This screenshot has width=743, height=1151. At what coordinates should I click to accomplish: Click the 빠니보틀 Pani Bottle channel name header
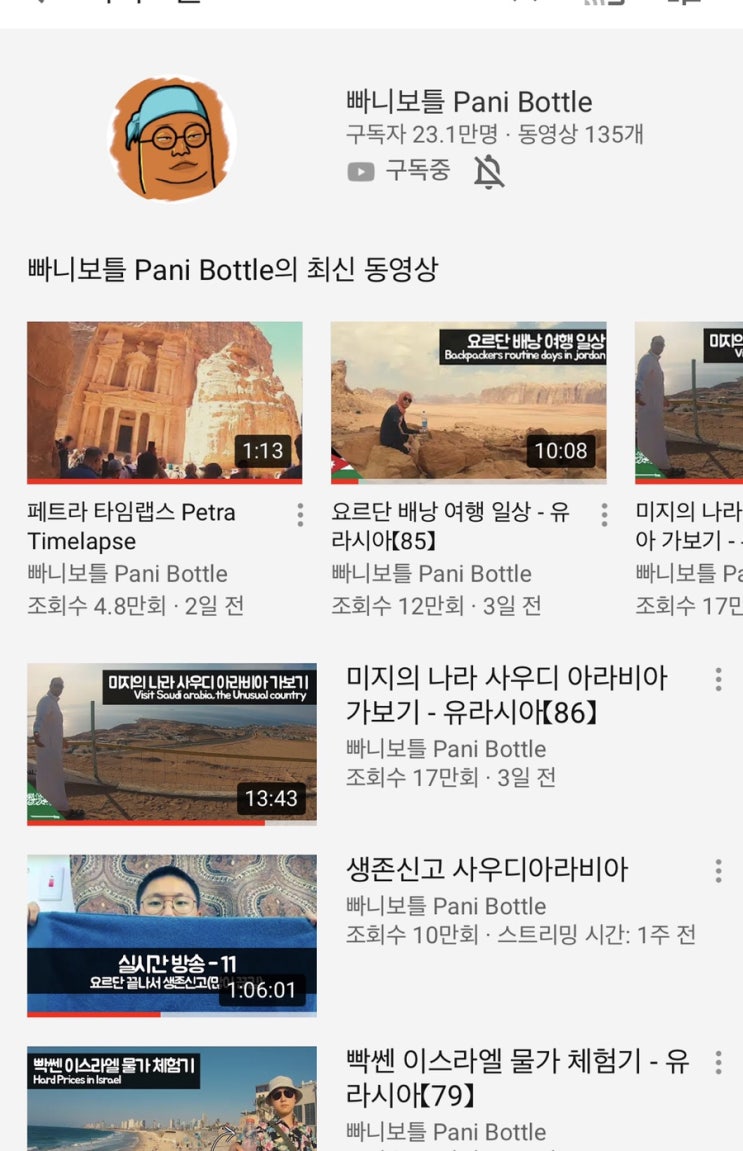[469, 102]
